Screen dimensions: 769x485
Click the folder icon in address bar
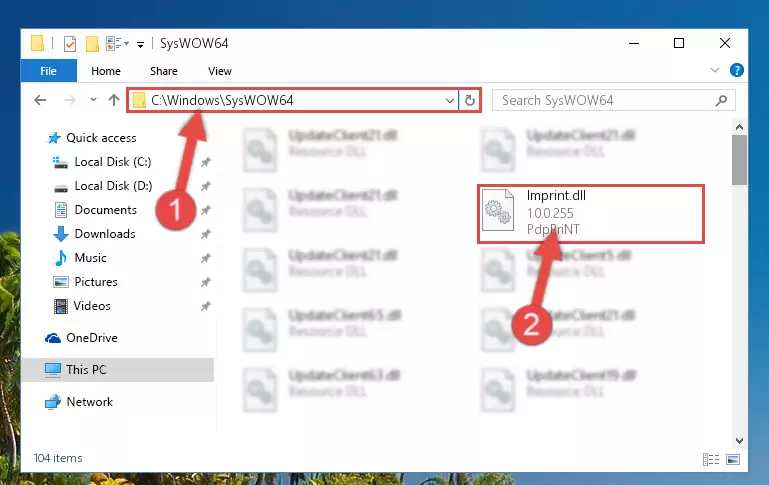coord(140,101)
